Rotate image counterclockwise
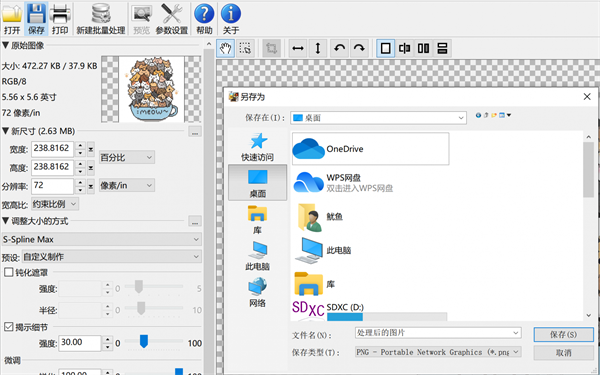600x375 pixels. coord(339,48)
